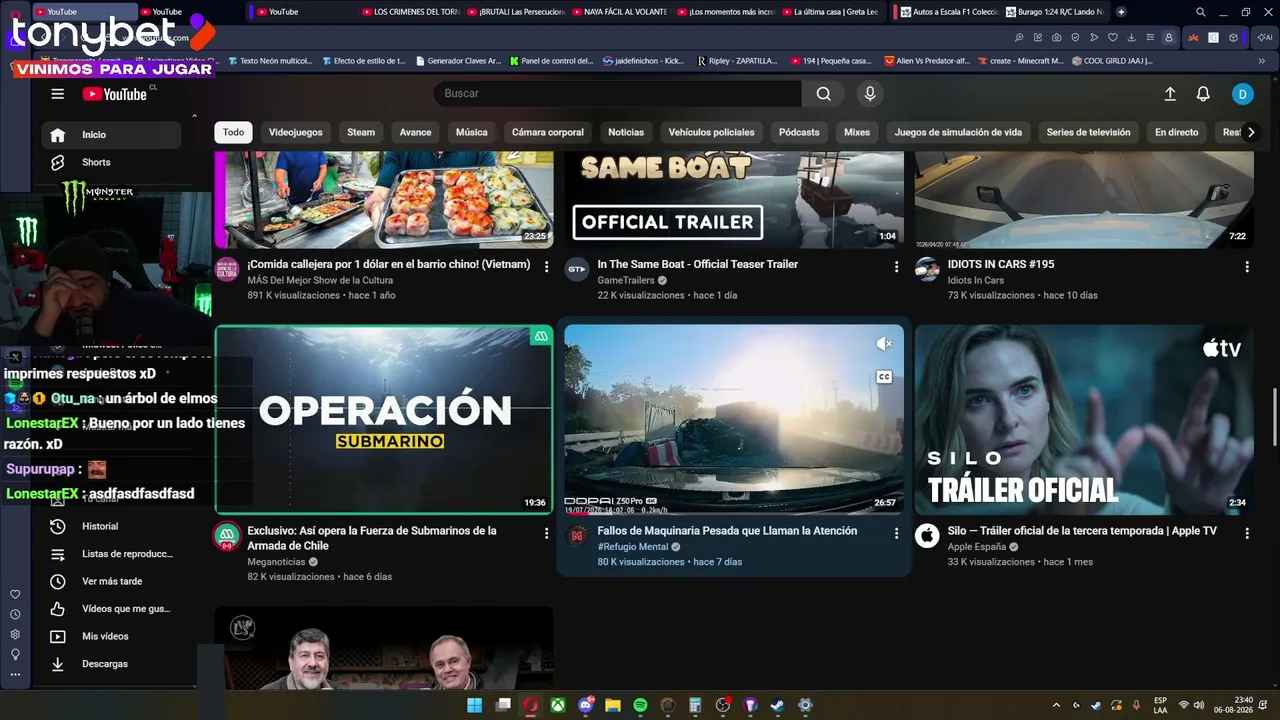Screen dimensions: 1280x720
Task: Start voice search with the microphone
Action: (x=870, y=94)
